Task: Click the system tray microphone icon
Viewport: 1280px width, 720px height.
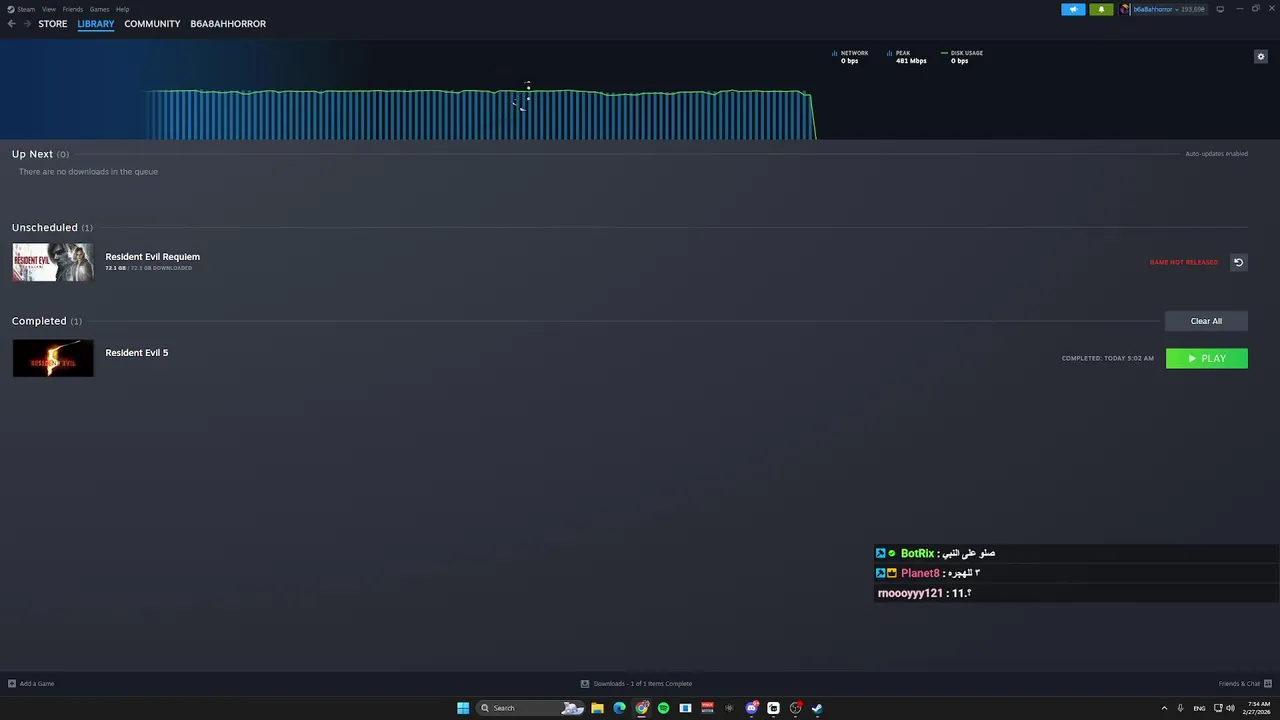Action: click(x=1181, y=708)
